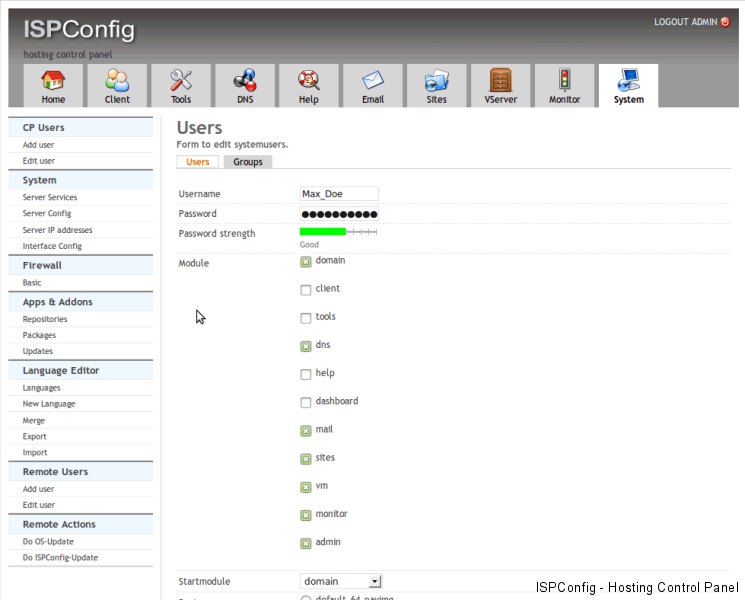Open the Tools module icon
The width and height of the screenshot is (745, 600).
click(181, 80)
